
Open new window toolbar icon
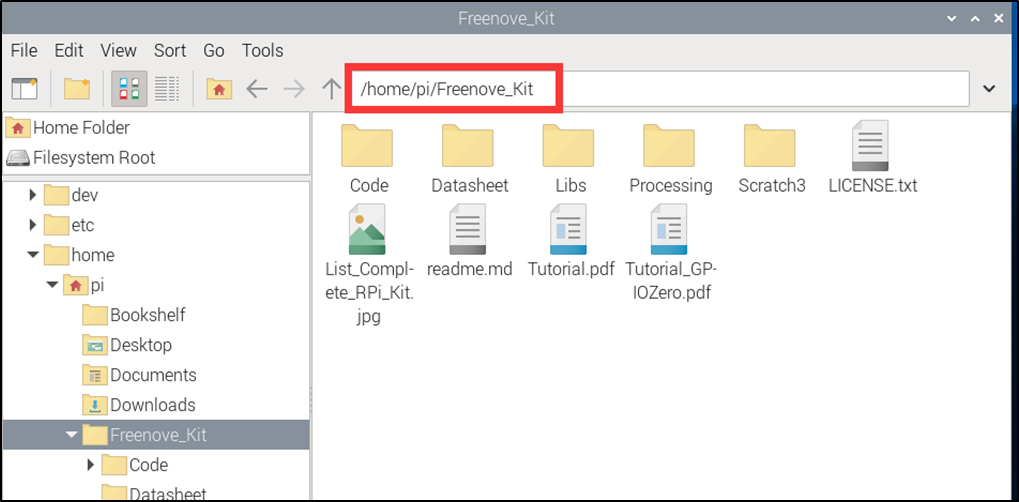tap(25, 88)
